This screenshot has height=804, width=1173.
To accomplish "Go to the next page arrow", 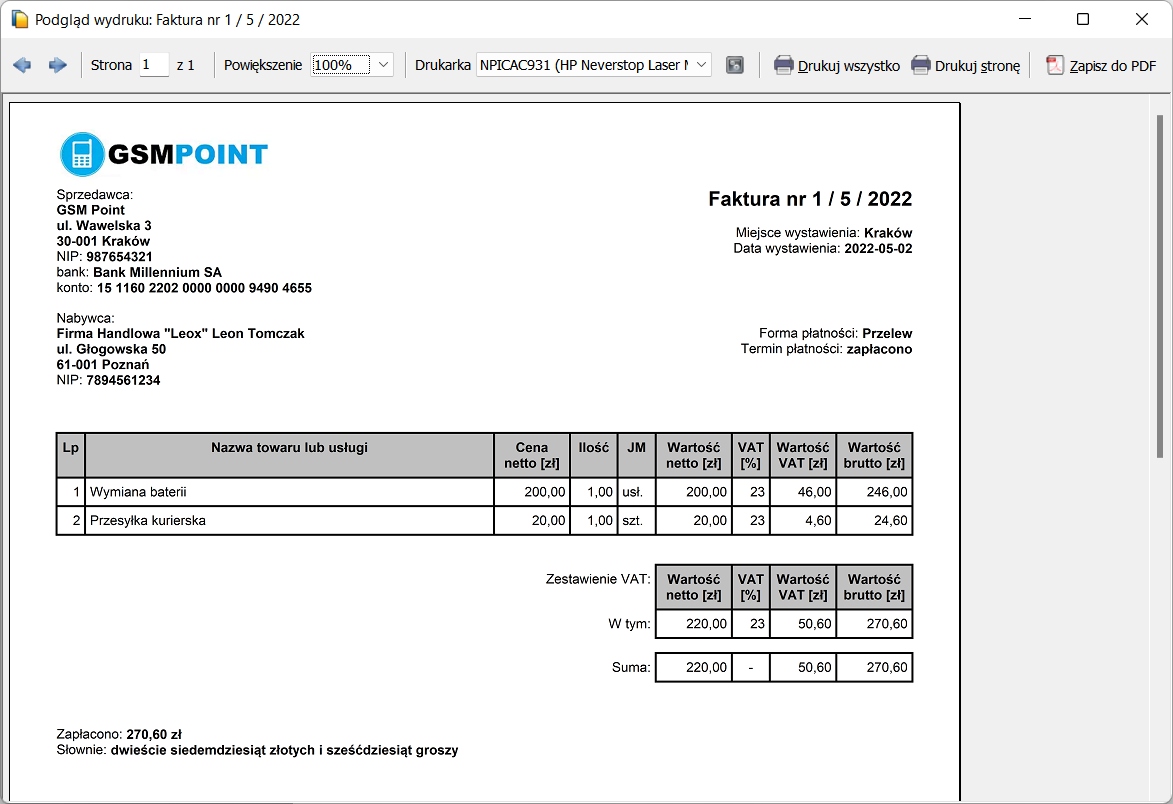I will point(57,65).
